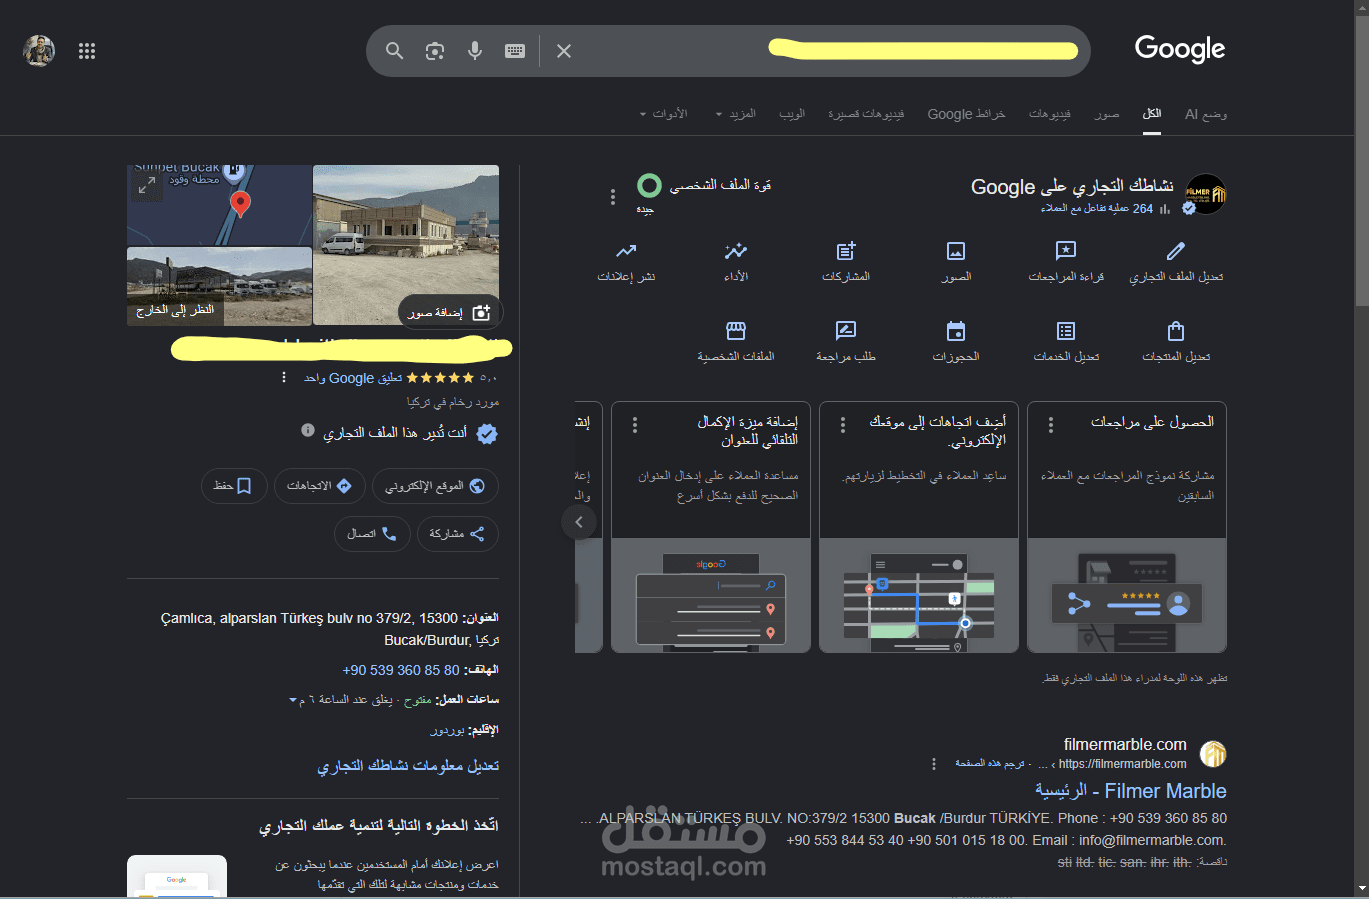
Task: Click the حفظ save button
Action: pos(234,486)
